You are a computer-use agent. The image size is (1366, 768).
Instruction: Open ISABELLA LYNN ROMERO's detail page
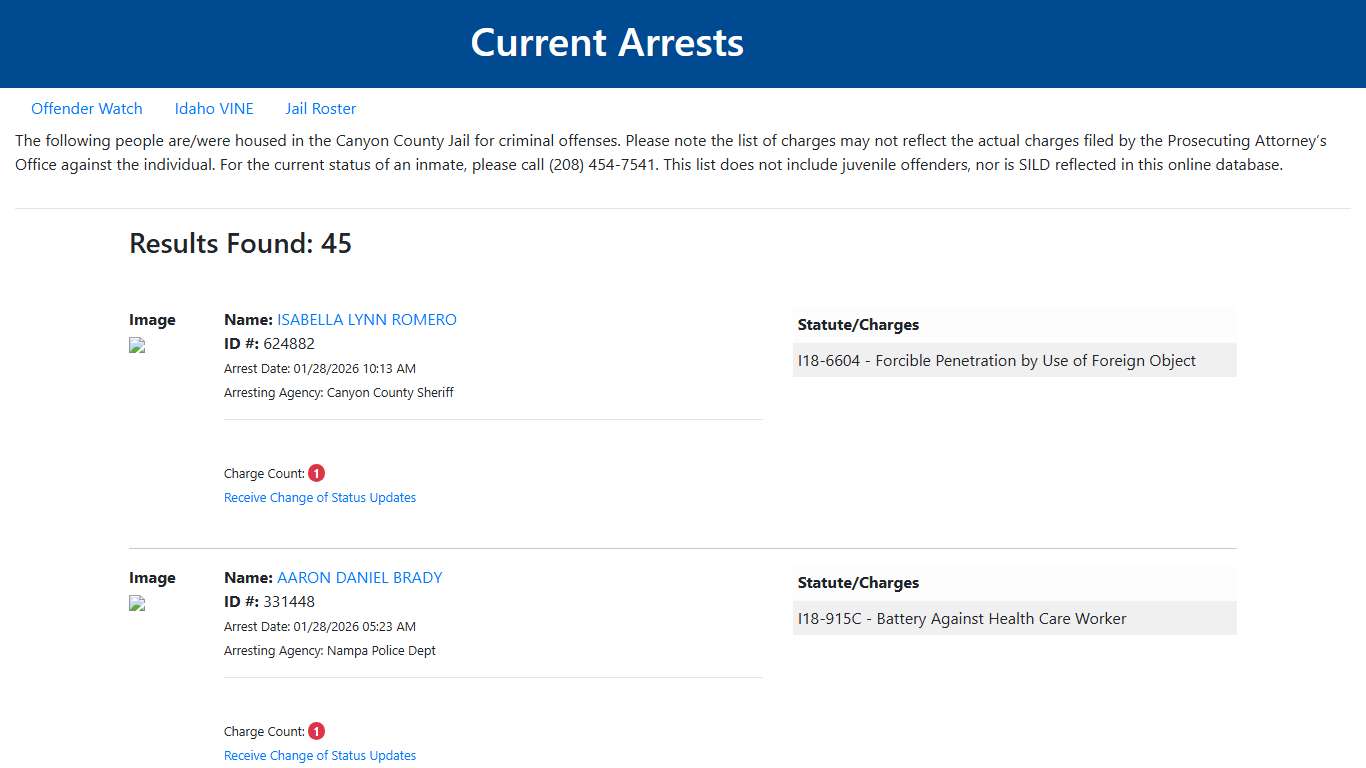pos(366,319)
